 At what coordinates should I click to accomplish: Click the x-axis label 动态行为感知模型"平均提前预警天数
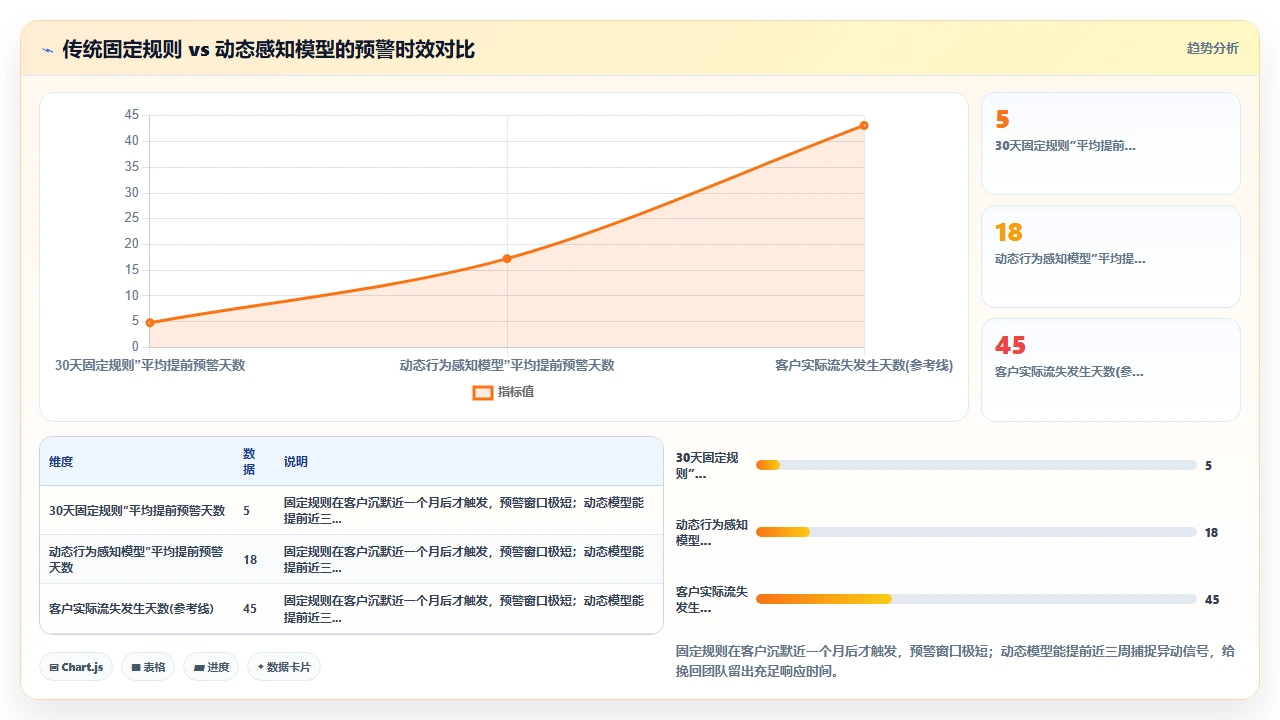click(x=507, y=365)
